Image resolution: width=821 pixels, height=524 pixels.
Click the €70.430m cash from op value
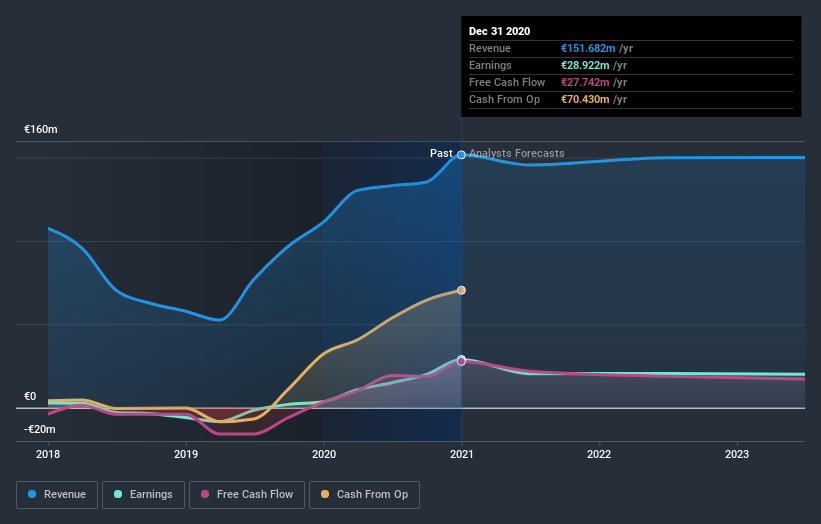click(585, 99)
